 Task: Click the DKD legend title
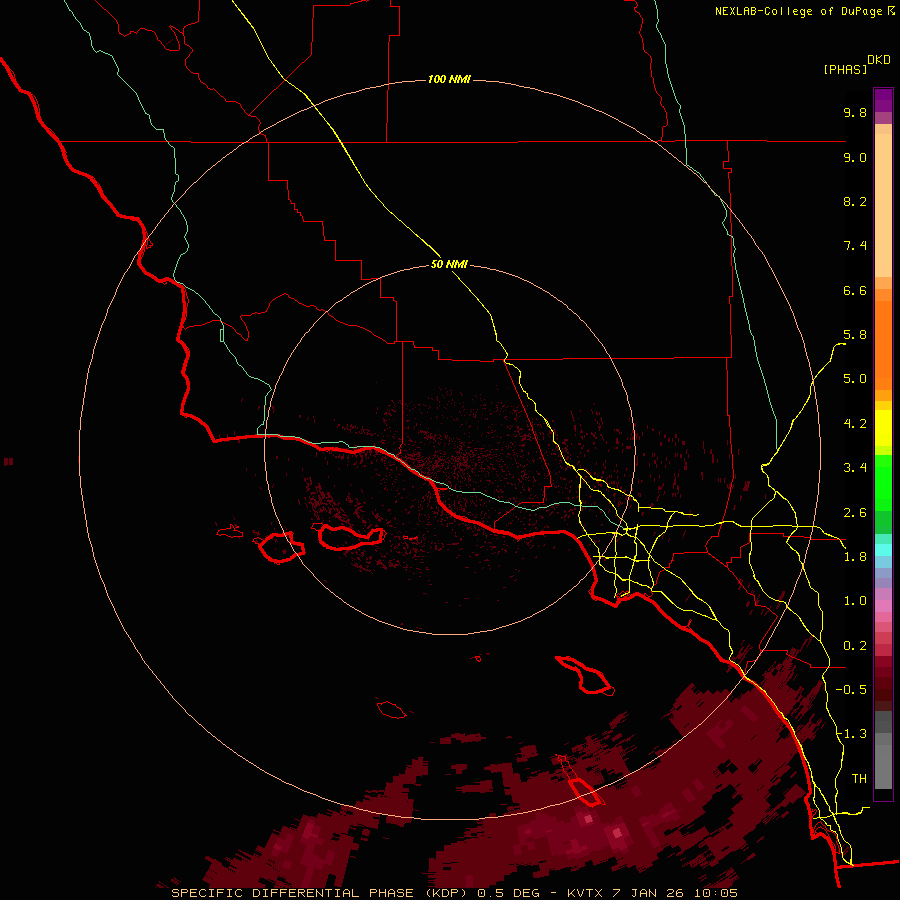click(879, 60)
